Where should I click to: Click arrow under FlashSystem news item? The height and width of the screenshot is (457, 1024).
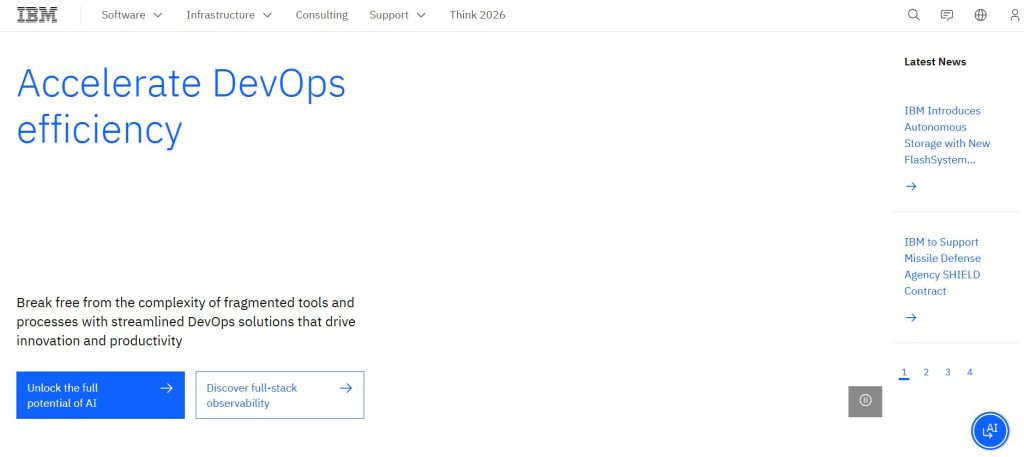click(910, 186)
